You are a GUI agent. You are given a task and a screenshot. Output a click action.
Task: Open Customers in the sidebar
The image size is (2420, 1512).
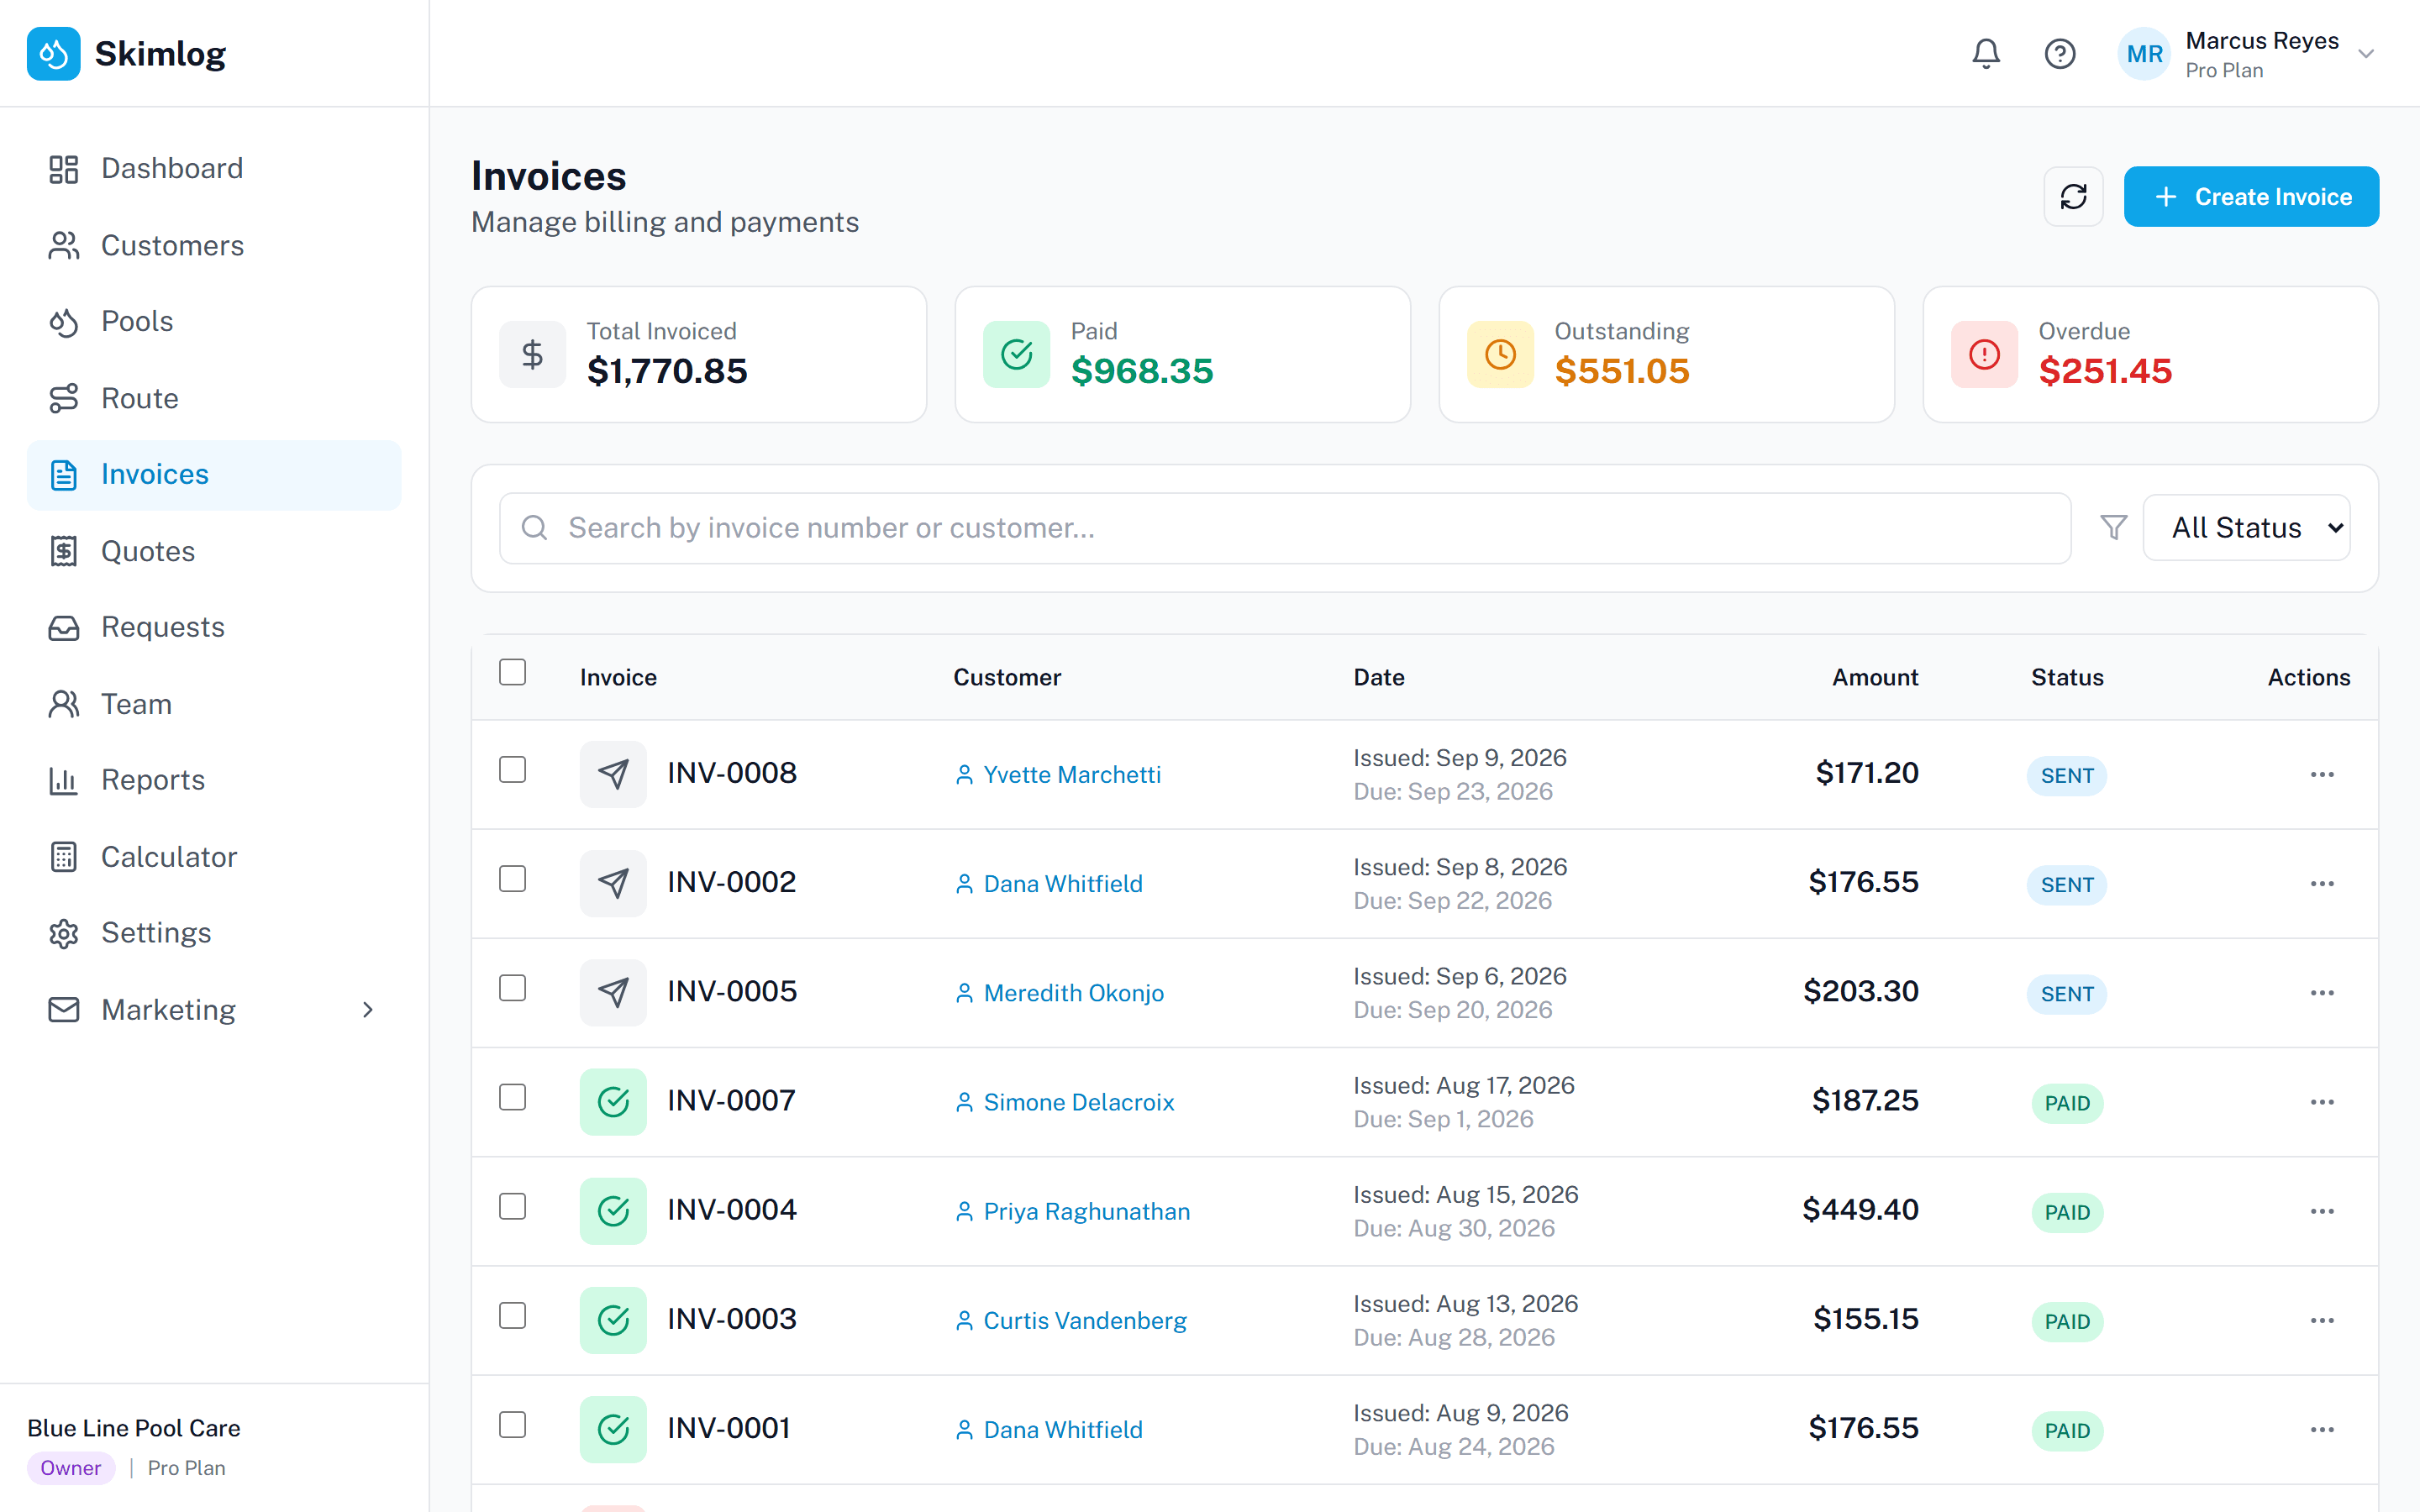point(214,245)
